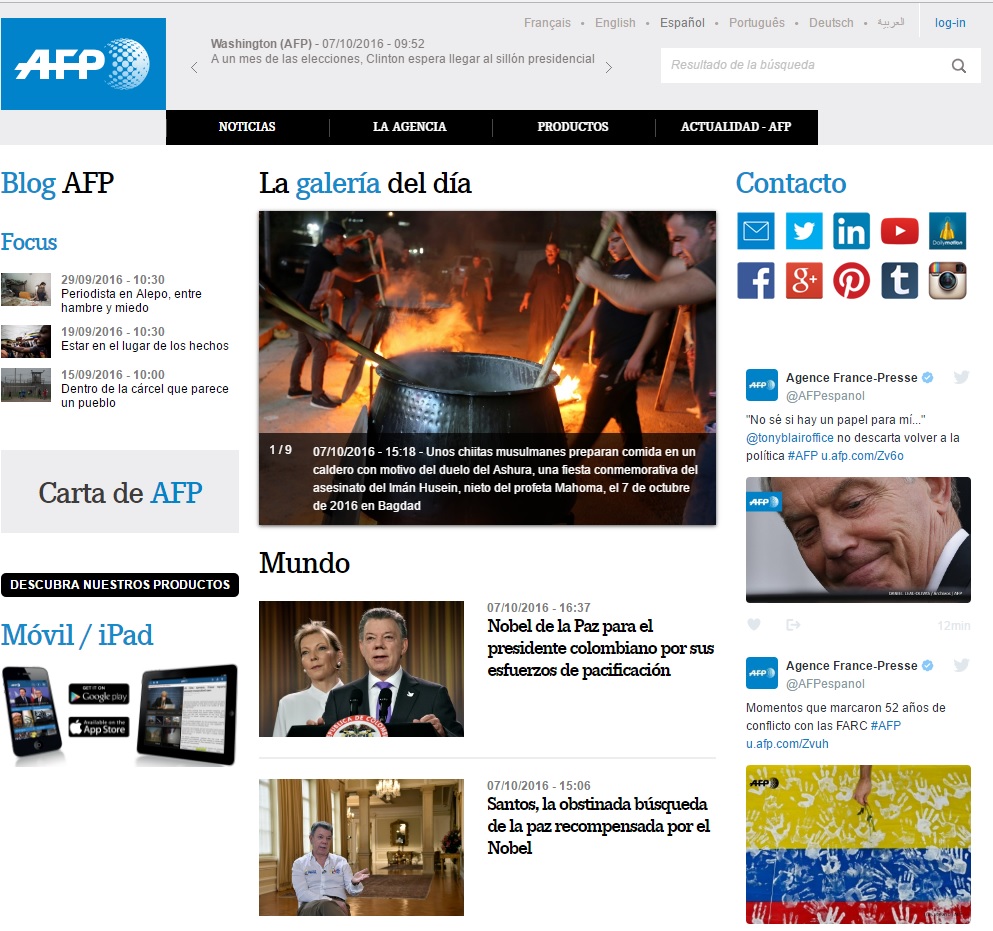Switch language to Deutsch
993x931 pixels.
[x=831, y=23]
